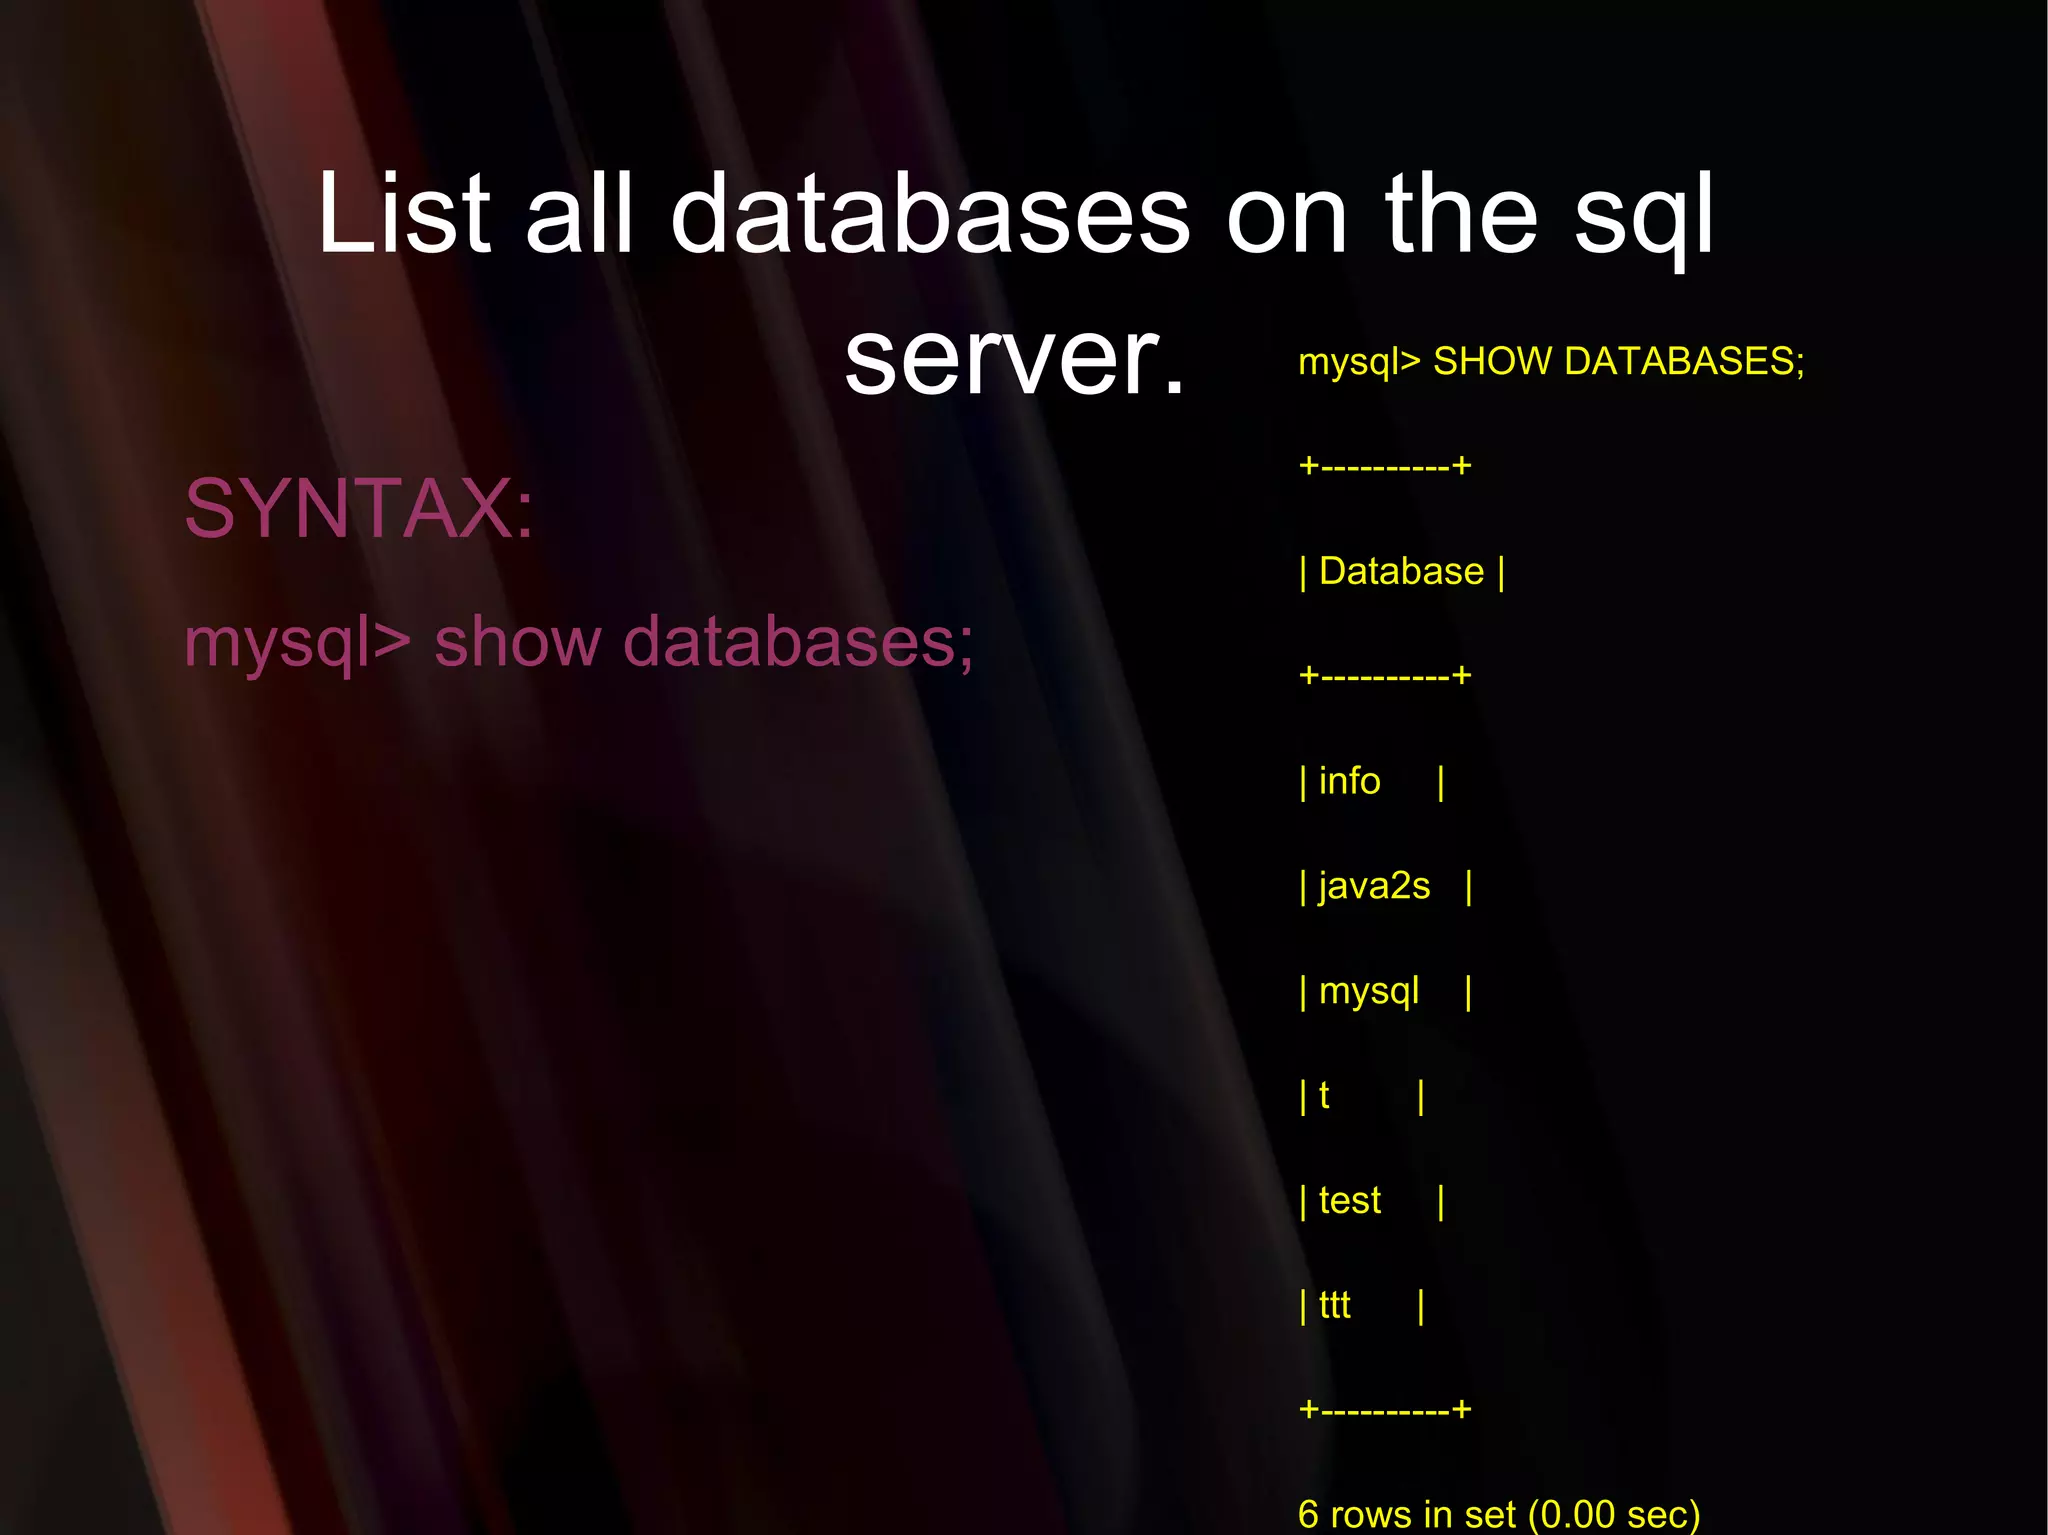Image resolution: width=2048 pixels, height=1535 pixels.
Task: Select the 't' database row
Action: [x=1361, y=1096]
